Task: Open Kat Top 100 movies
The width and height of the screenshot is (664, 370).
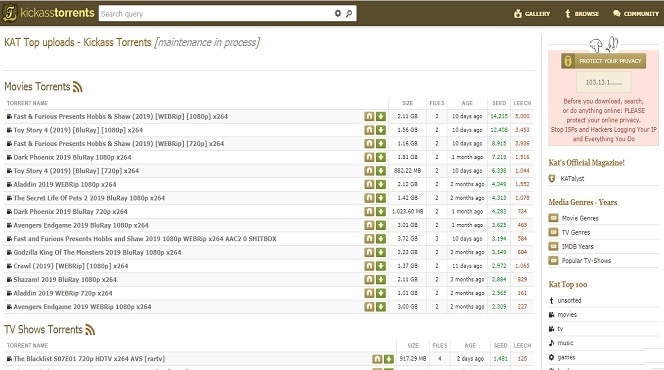Action: [567, 315]
